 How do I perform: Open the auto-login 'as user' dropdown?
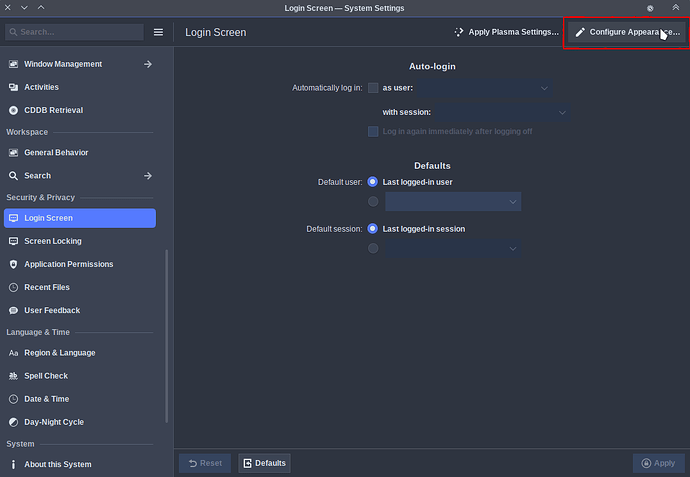coord(484,88)
